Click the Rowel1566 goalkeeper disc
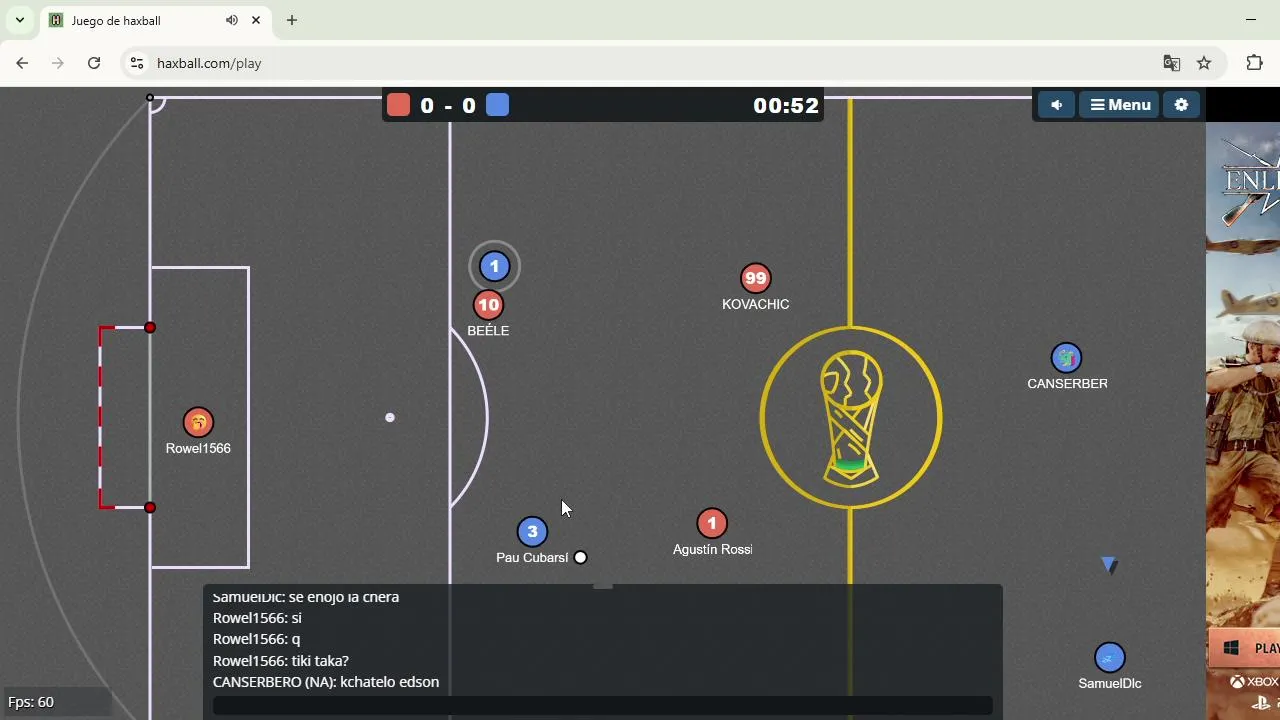This screenshot has height=720, width=1280. [x=198, y=422]
